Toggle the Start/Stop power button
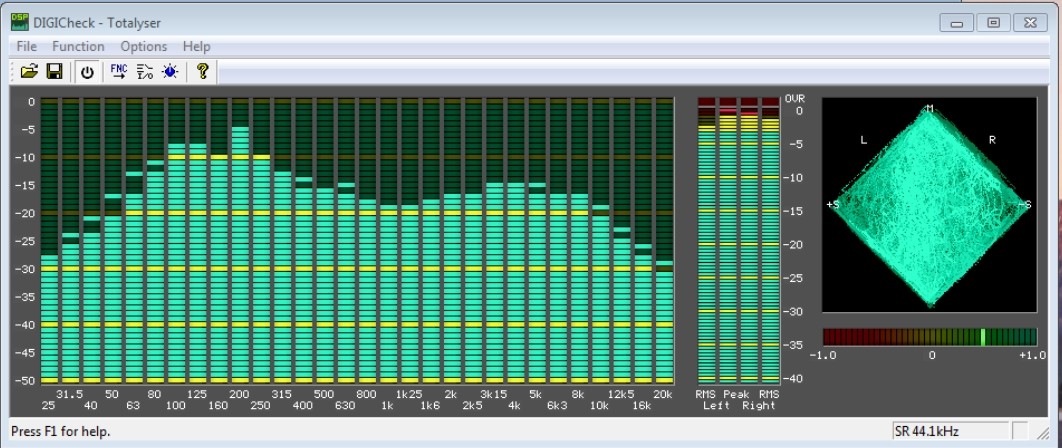The width and height of the screenshot is (1062, 448). [87, 71]
